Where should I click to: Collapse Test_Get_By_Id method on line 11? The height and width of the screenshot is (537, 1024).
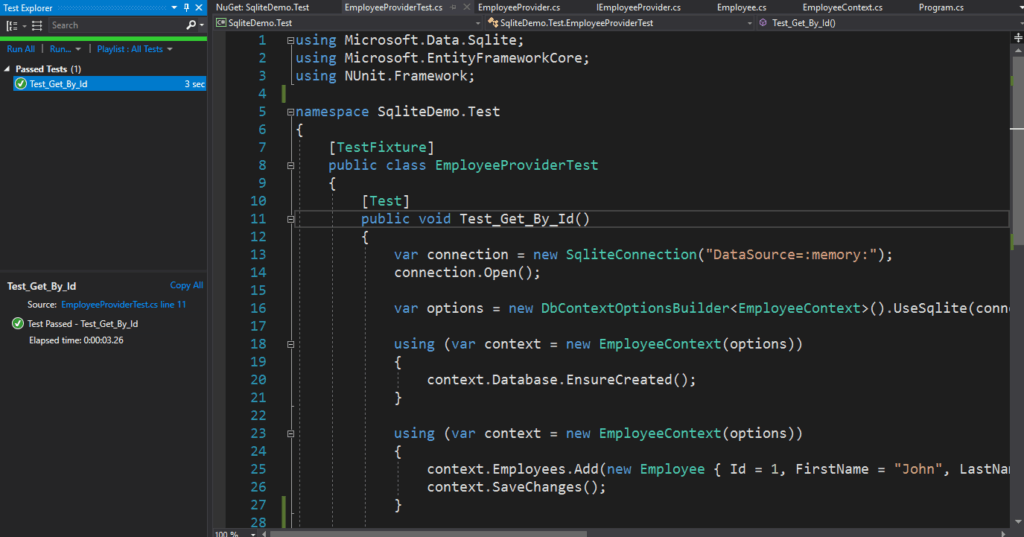pyautogui.click(x=291, y=219)
